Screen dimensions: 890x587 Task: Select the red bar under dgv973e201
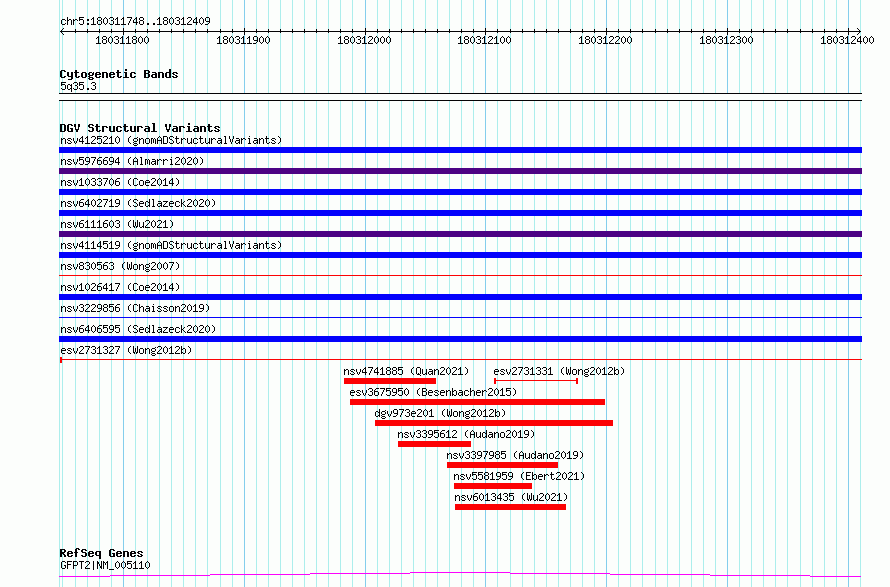pyautogui.click(x=494, y=423)
